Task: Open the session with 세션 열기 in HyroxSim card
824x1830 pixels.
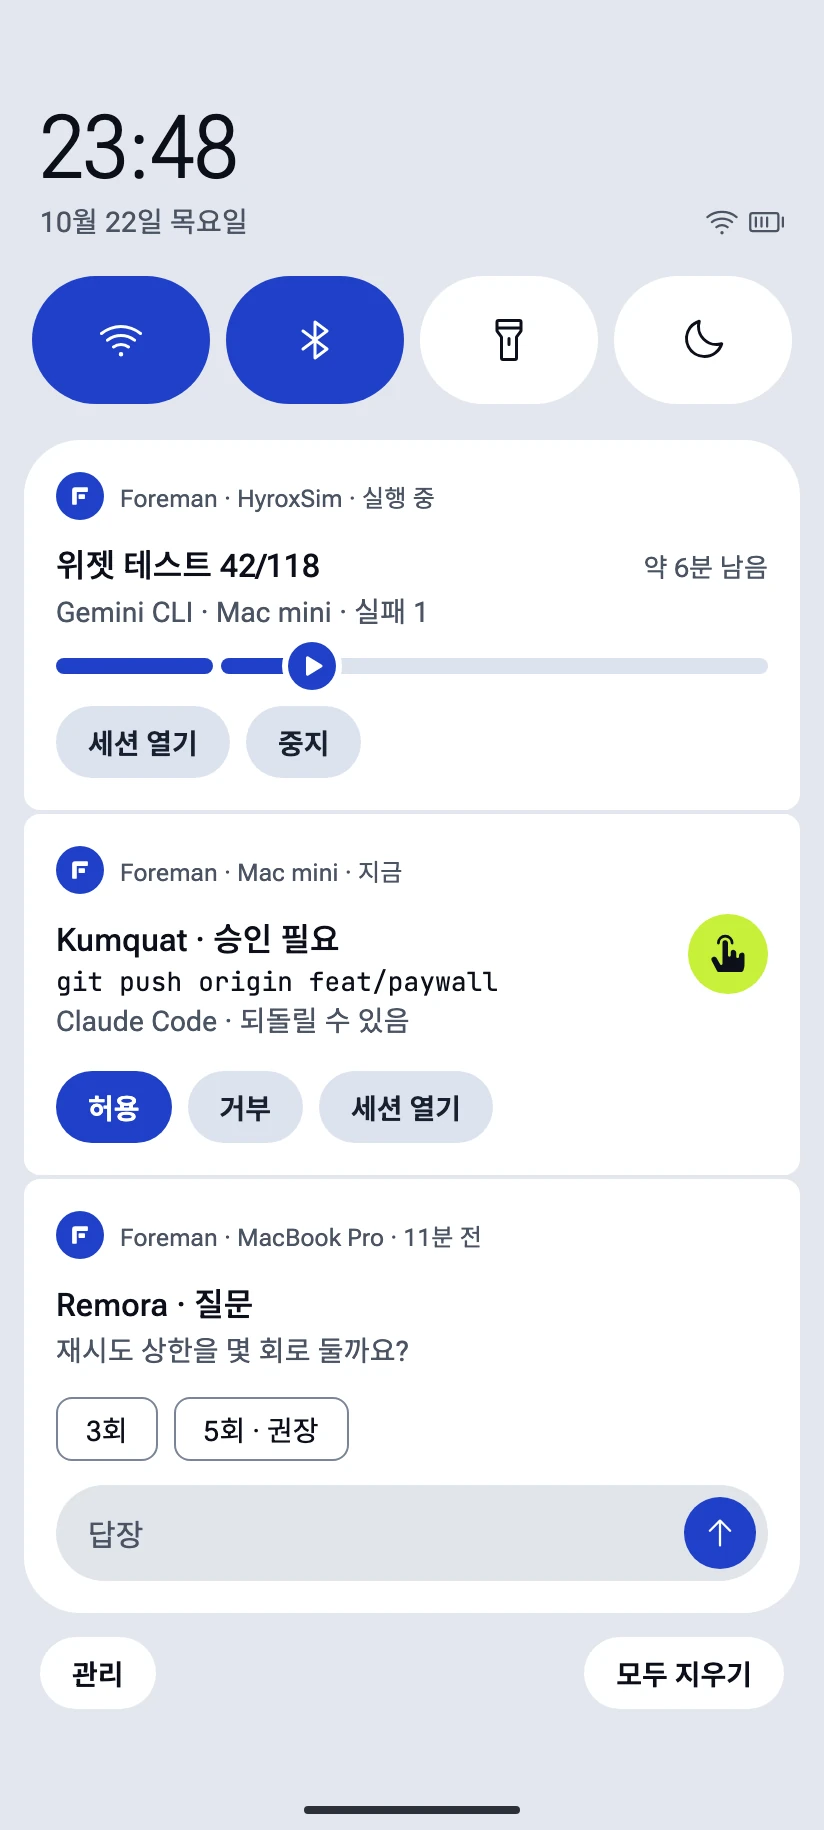Action: click(x=143, y=742)
